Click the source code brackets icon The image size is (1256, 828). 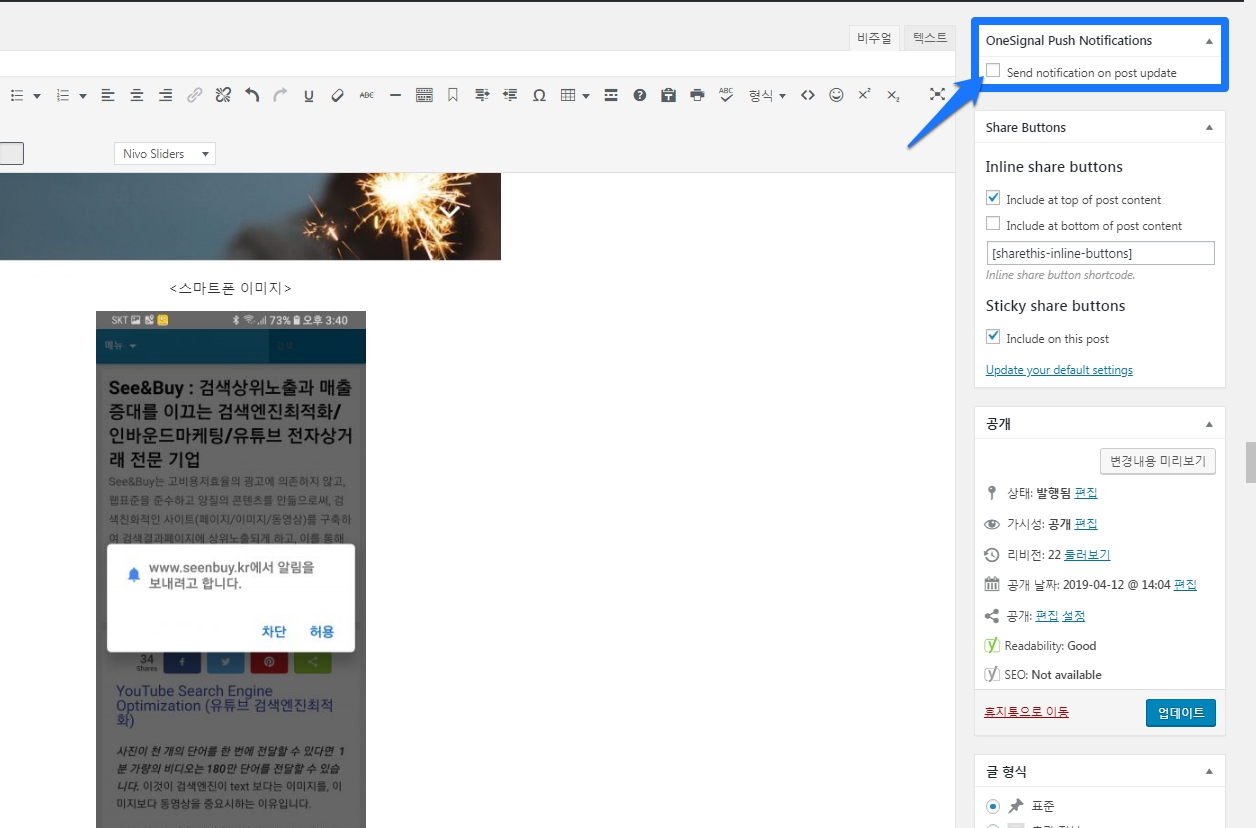click(x=807, y=95)
